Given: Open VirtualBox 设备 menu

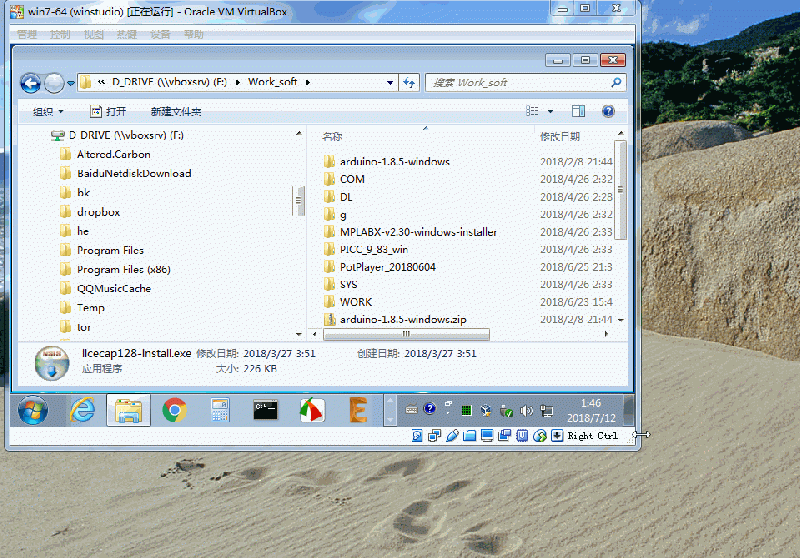Looking at the screenshot, I should pos(160,35).
